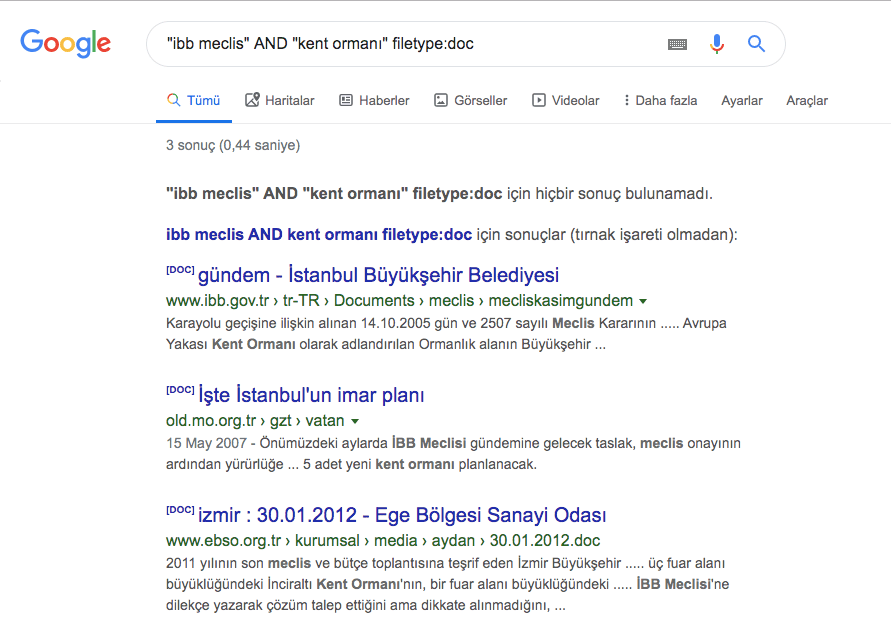Click inside the search query field
The height and width of the screenshot is (639, 891).
[409, 44]
